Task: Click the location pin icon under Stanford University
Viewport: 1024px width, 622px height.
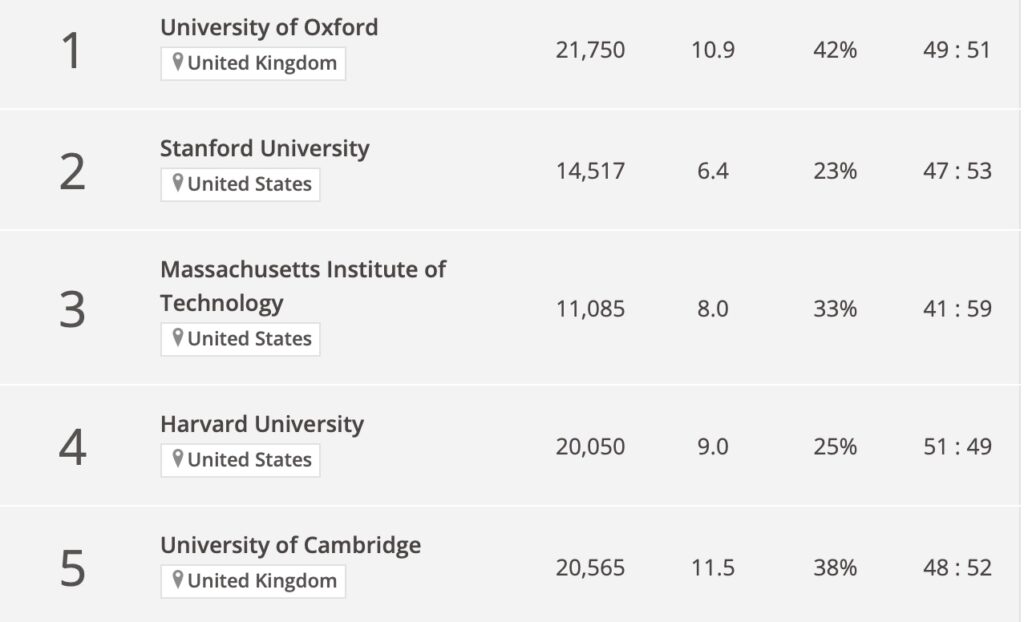Action: click(x=178, y=184)
